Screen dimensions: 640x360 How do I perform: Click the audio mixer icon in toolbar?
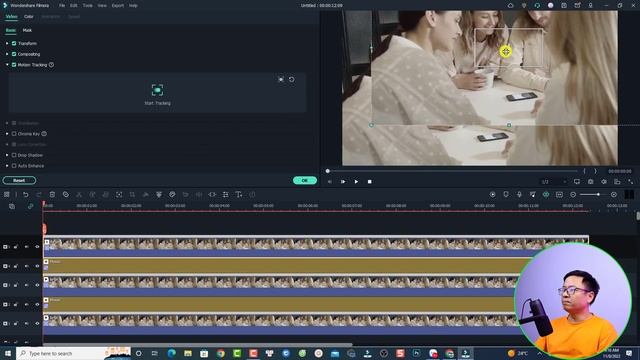[x=533, y=195]
